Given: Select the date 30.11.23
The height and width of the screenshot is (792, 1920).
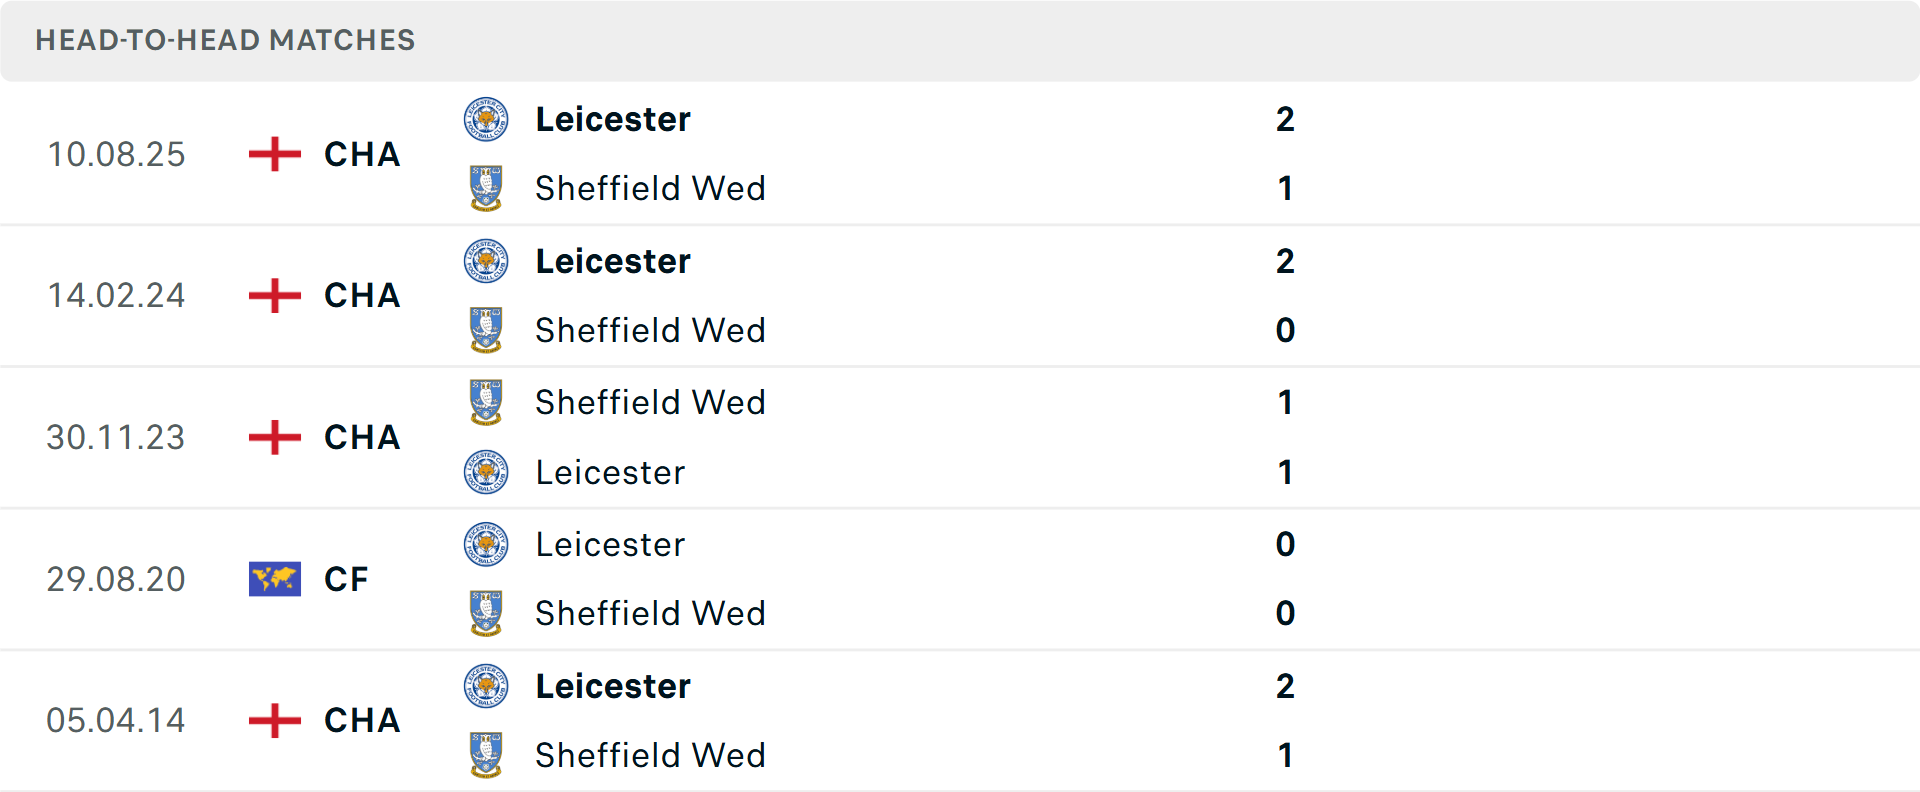Looking at the screenshot, I should pos(116,437).
